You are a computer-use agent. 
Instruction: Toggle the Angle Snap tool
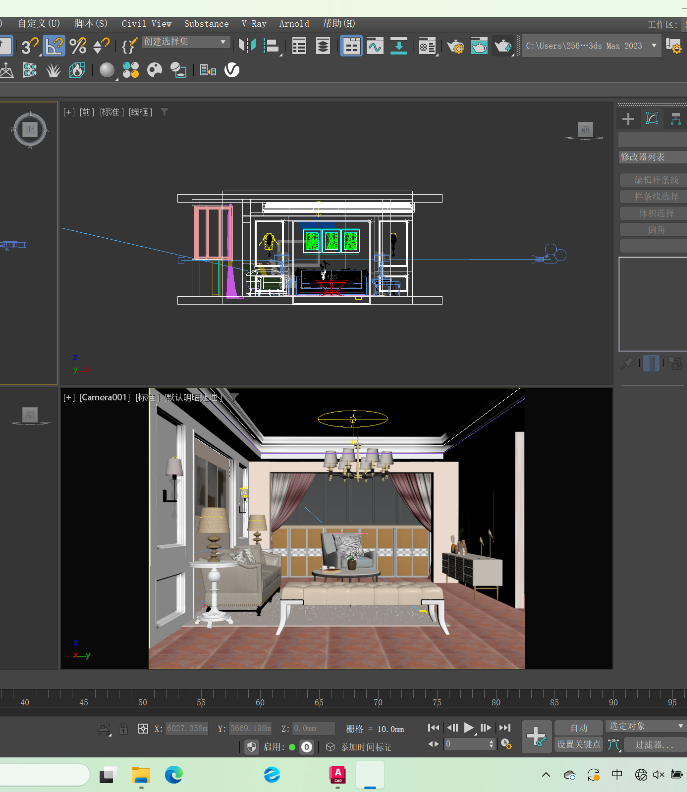coord(54,45)
